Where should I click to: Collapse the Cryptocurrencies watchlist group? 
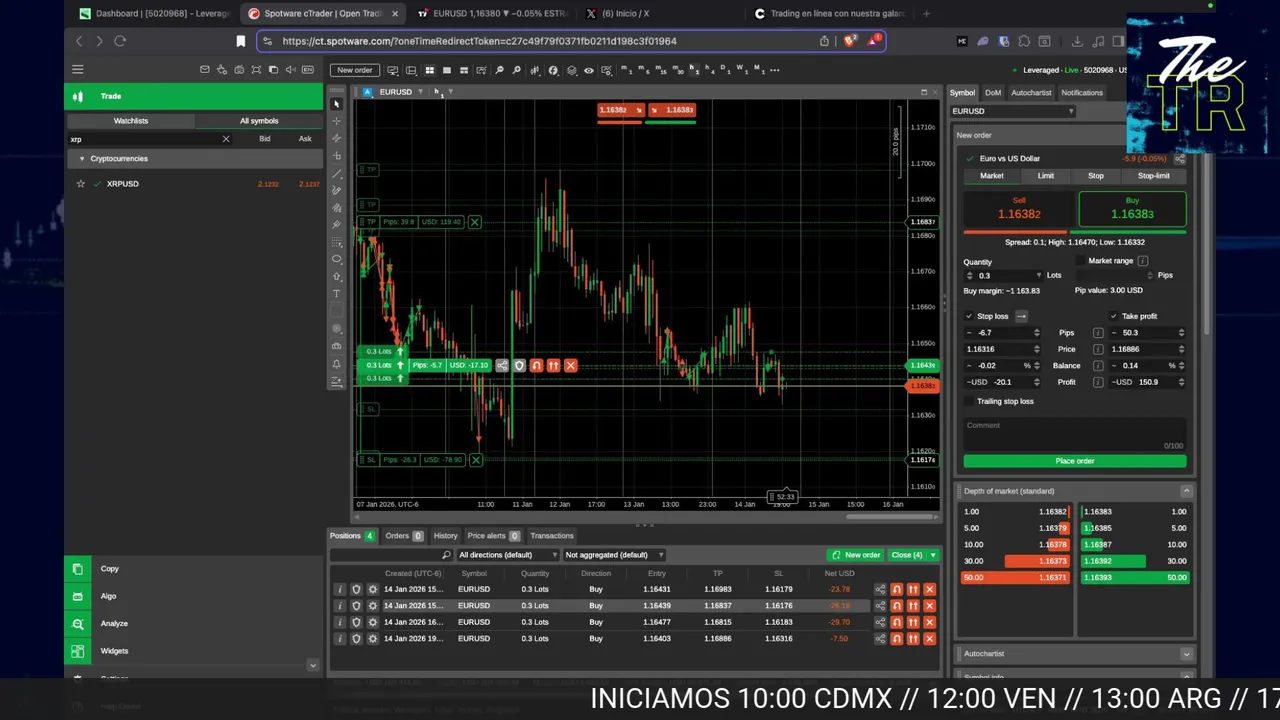coord(82,159)
